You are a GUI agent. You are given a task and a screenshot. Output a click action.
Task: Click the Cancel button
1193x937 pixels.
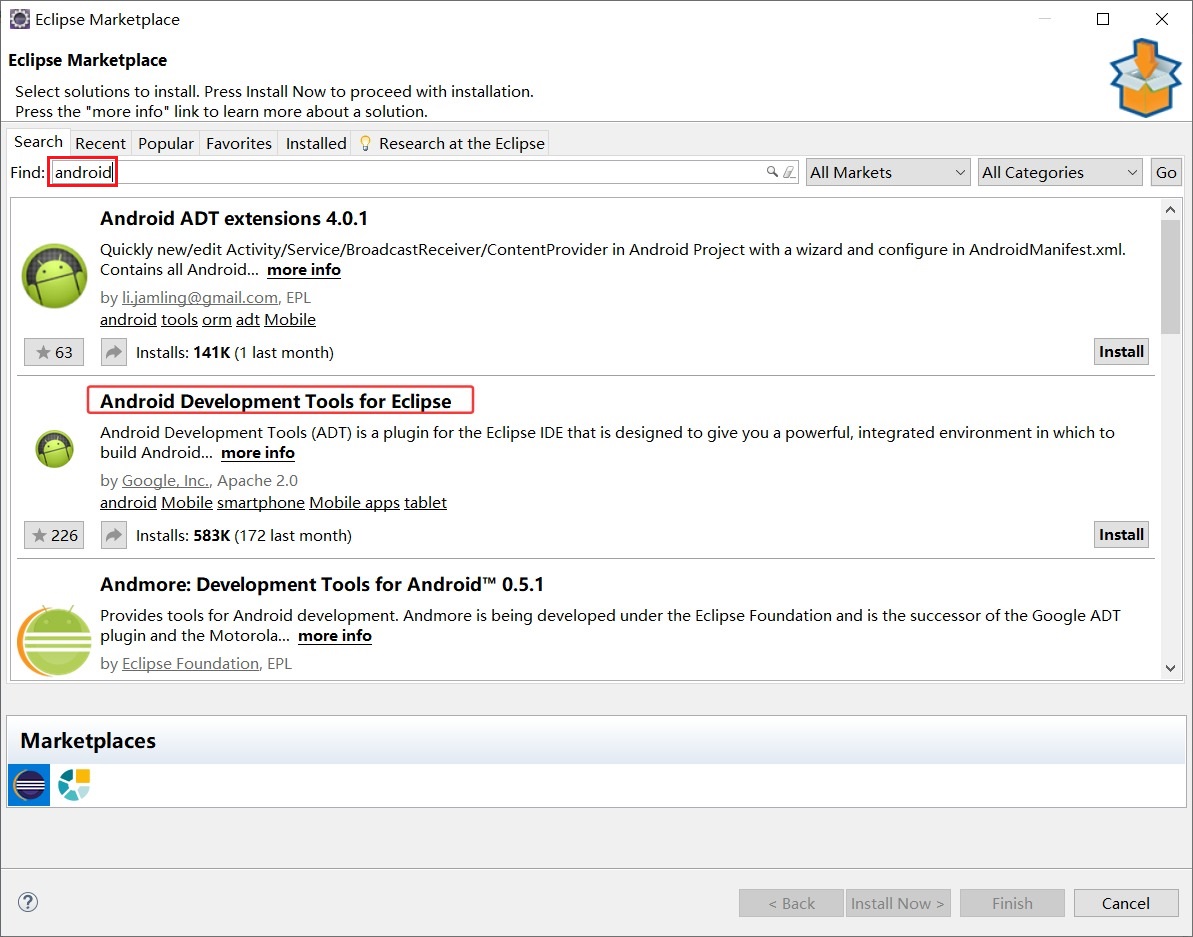[x=1125, y=903]
